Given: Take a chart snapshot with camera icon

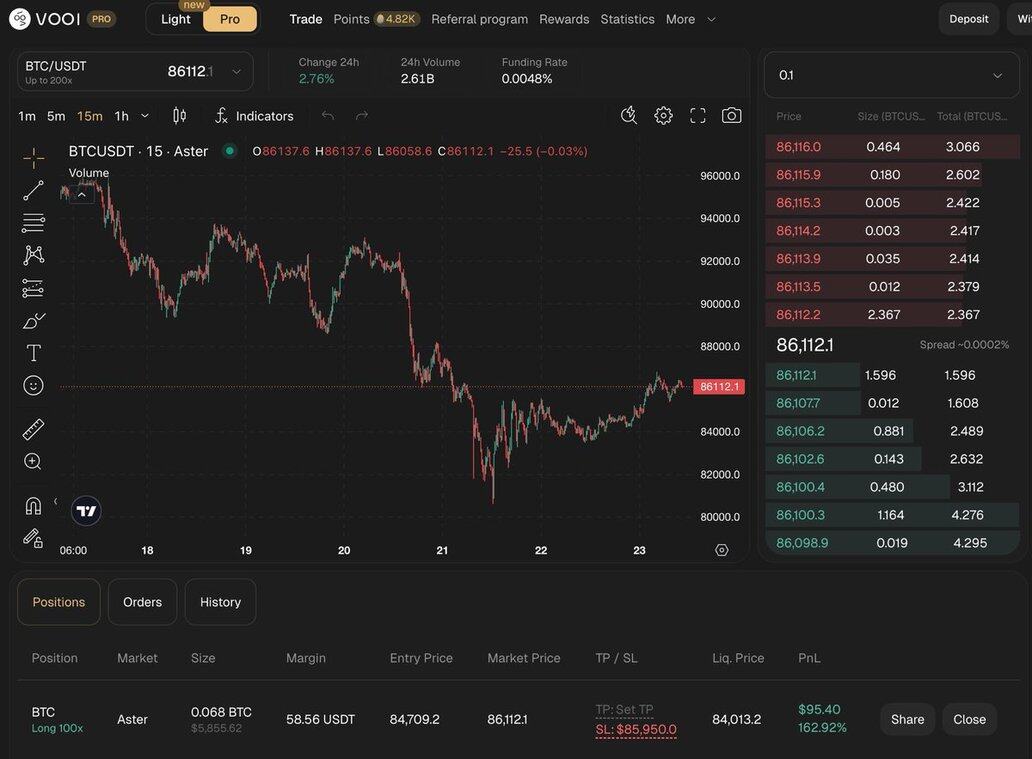Looking at the screenshot, I should click(732, 116).
